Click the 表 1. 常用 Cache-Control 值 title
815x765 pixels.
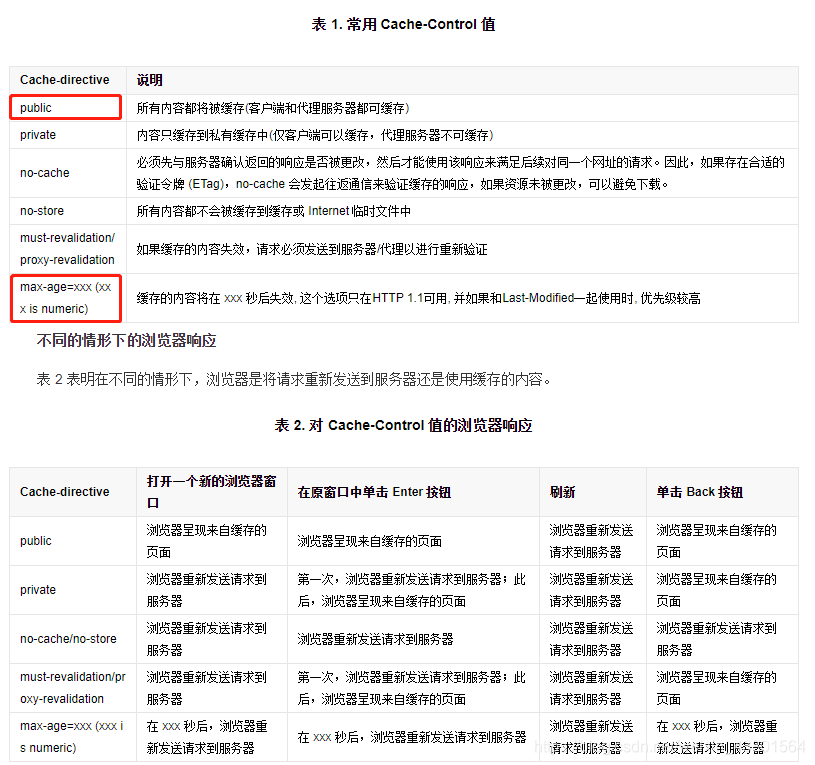(x=403, y=24)
